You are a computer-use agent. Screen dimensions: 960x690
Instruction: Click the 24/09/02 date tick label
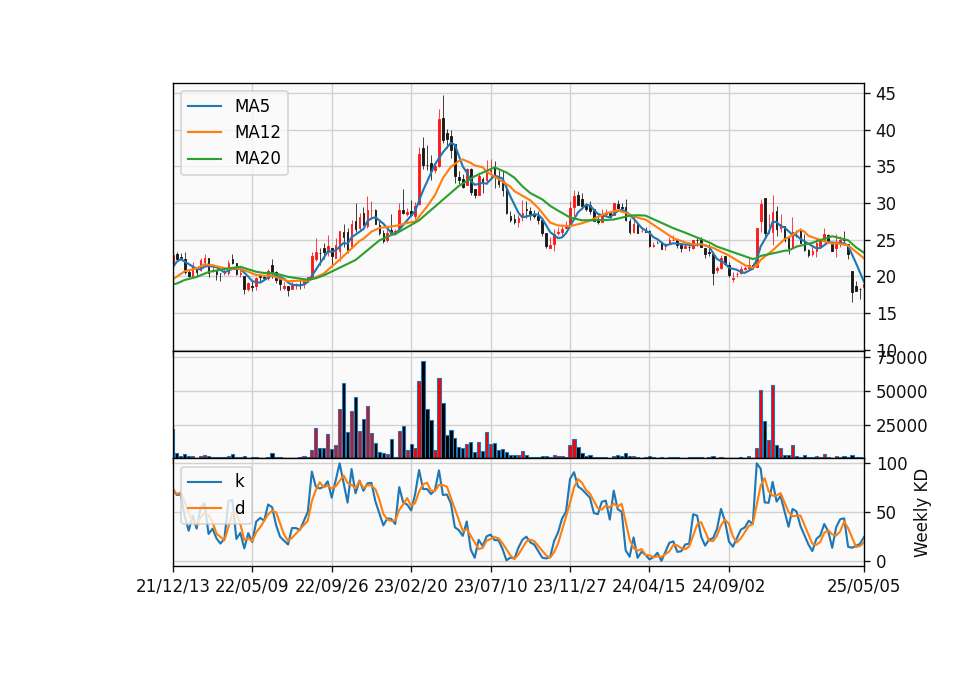point(729,587)
